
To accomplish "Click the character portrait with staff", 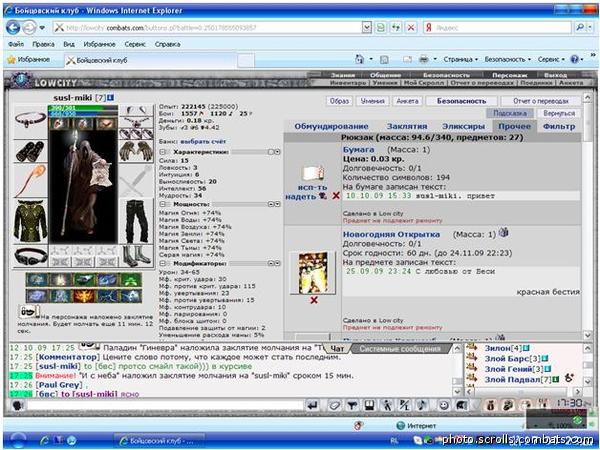I will pos(83,186).
